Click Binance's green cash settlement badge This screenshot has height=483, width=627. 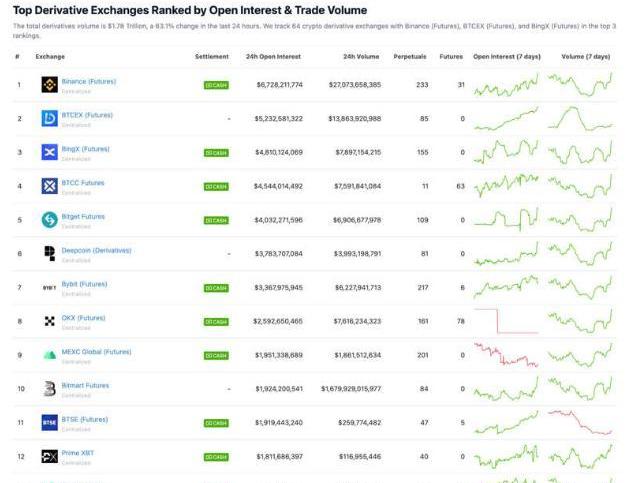pos(216,85)
